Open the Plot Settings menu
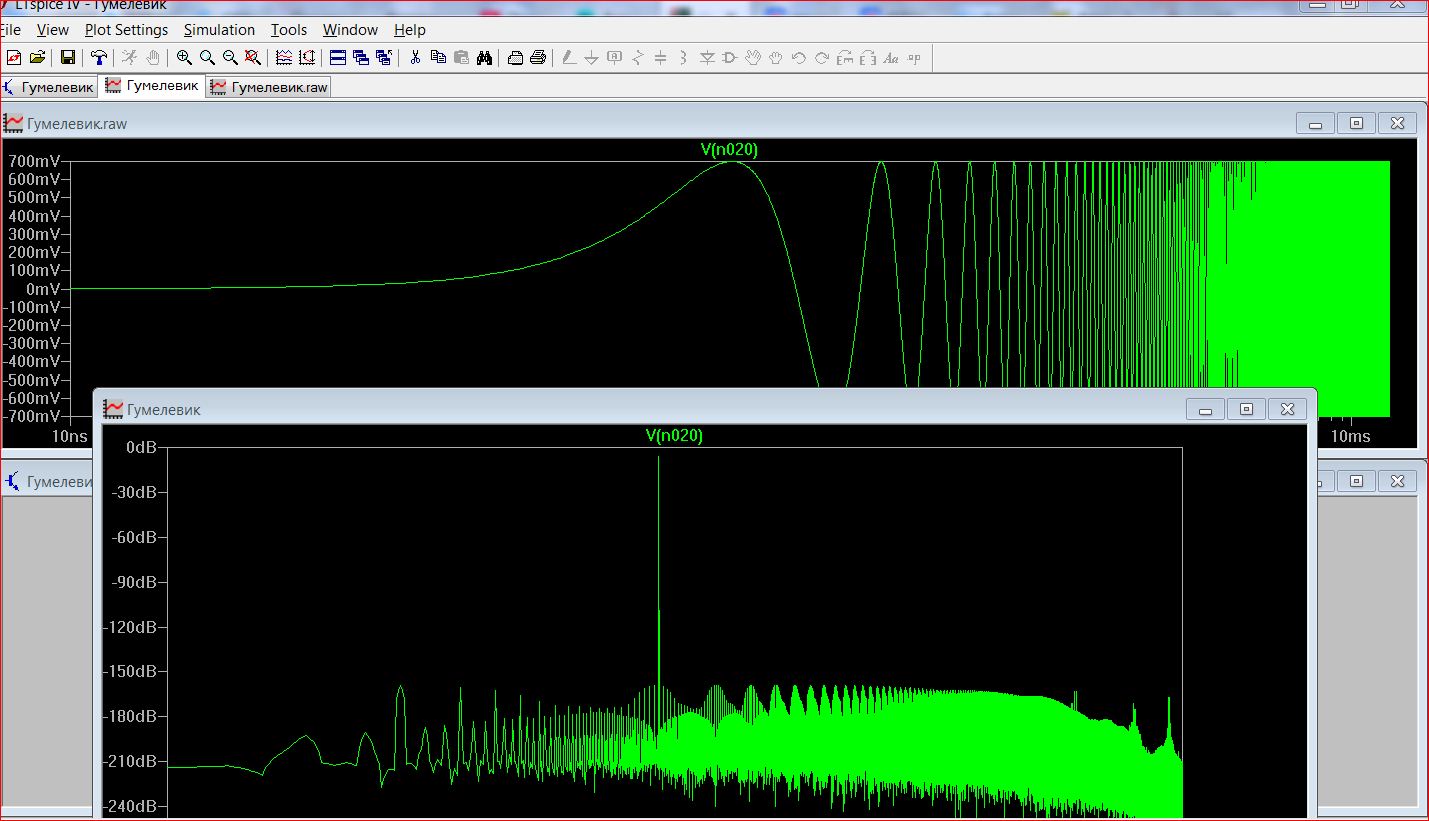The width and height of the screenshot is (1429, 821). tap(126, 30)
